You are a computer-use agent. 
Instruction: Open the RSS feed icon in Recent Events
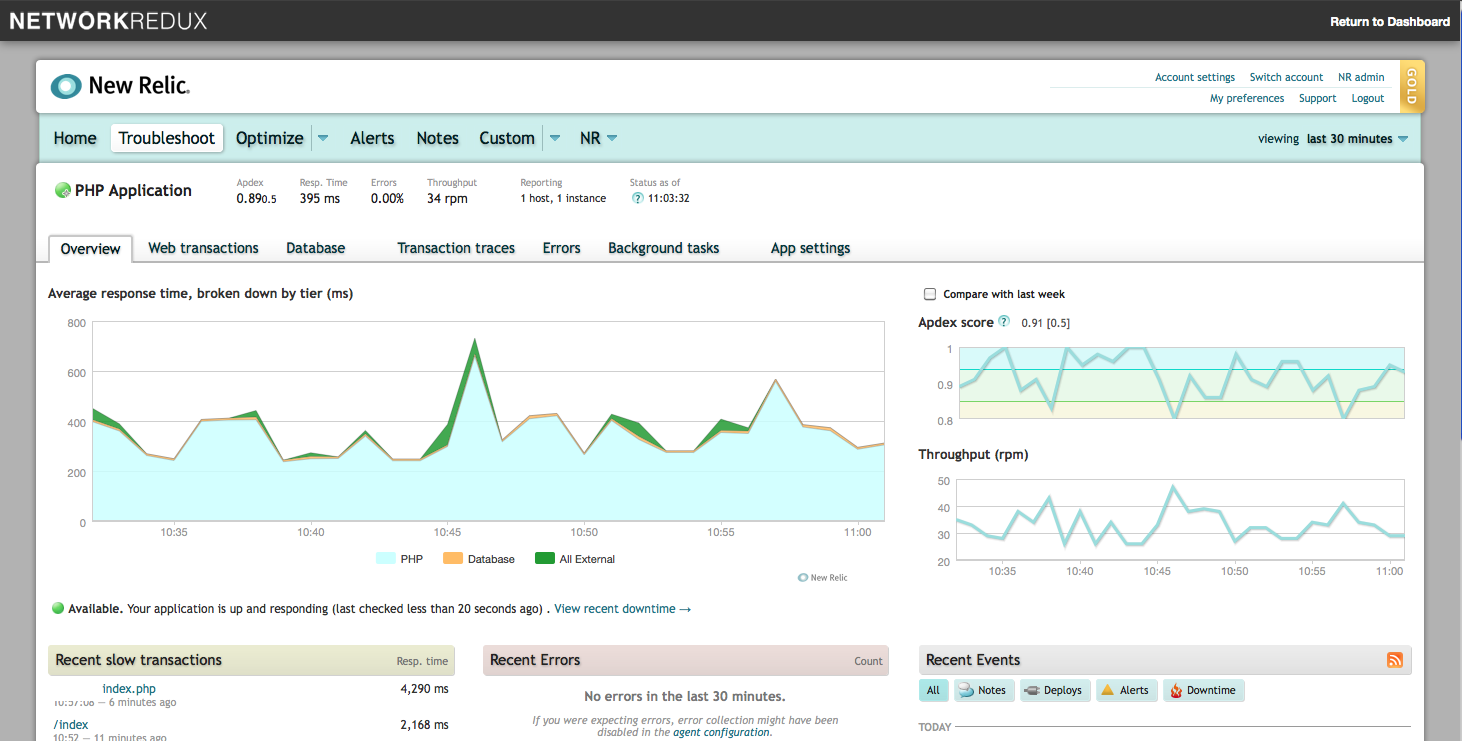click(1395, 660)
